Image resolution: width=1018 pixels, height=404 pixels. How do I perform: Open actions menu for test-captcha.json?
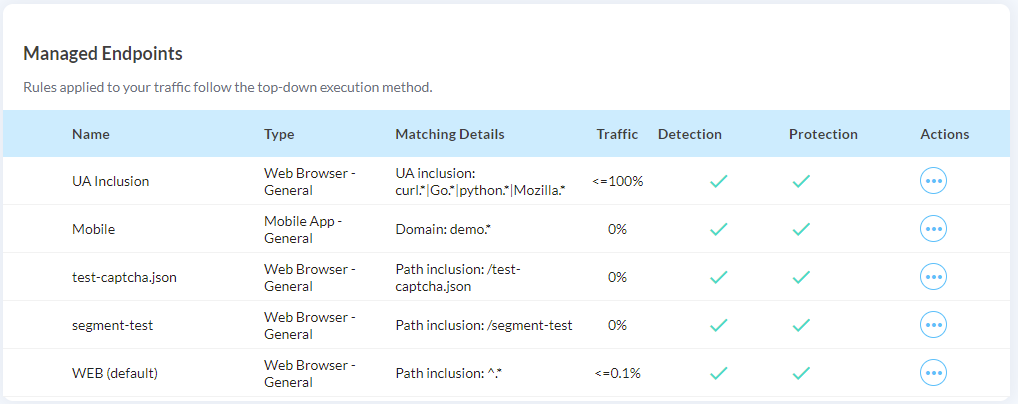[933, 277]
